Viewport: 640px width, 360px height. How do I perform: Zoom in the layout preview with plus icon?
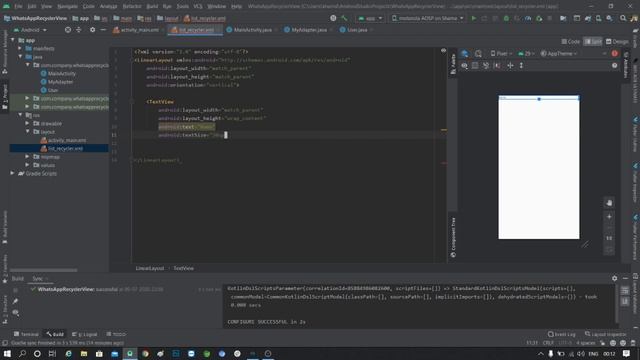pos(609,217)
